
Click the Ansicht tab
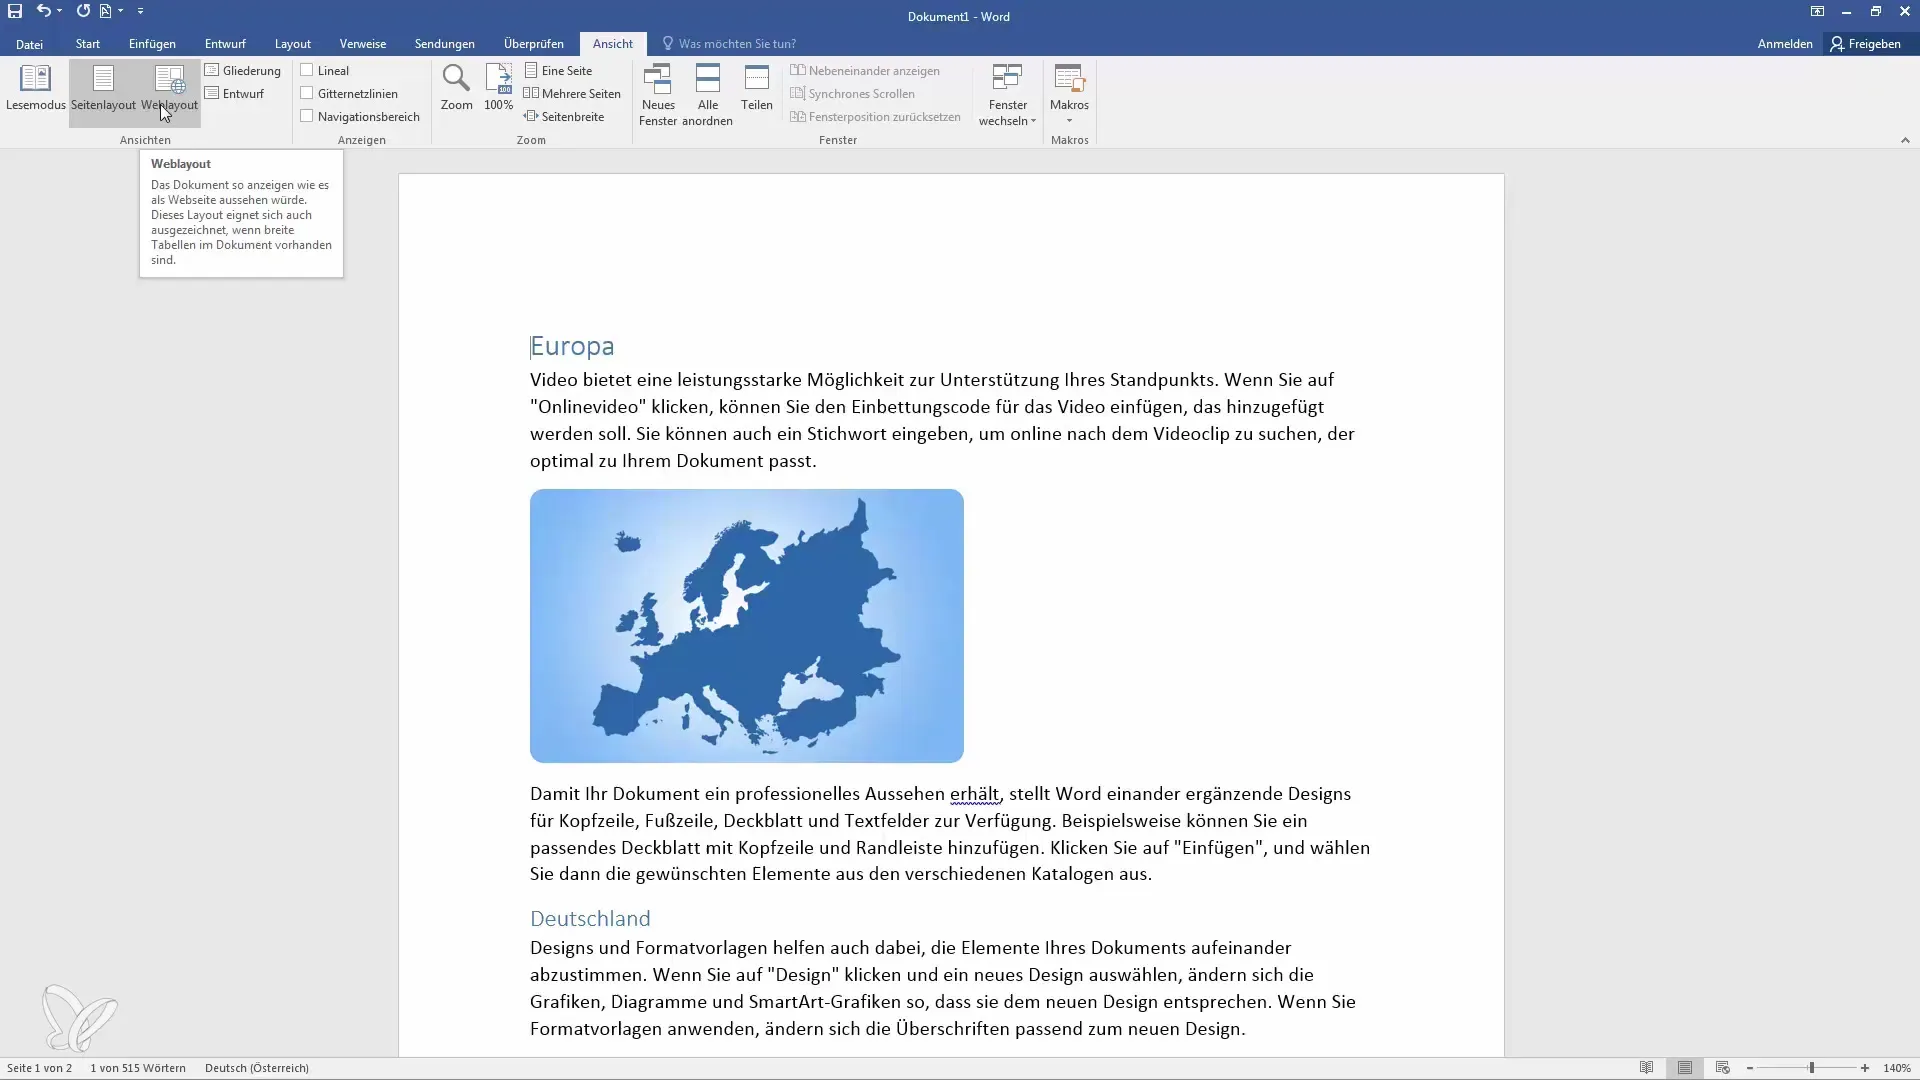tap(613, 44)
